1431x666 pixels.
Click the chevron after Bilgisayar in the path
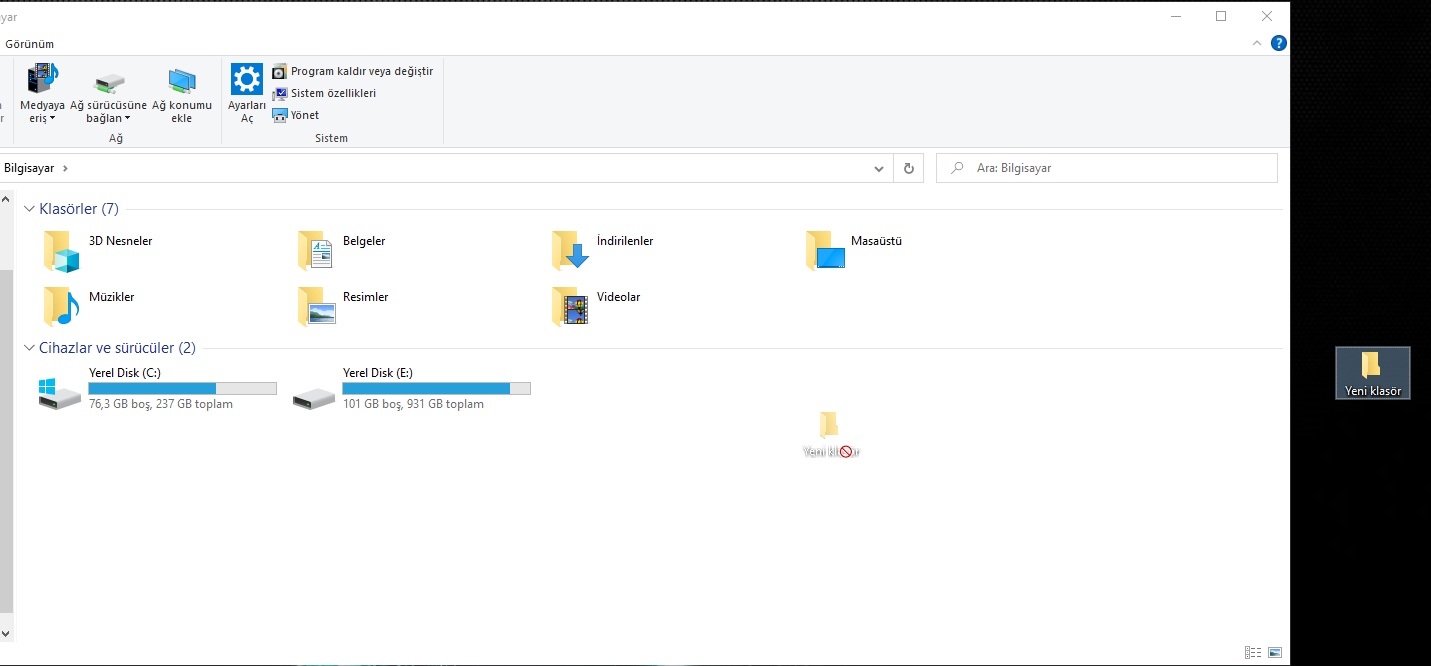point(65,168)
